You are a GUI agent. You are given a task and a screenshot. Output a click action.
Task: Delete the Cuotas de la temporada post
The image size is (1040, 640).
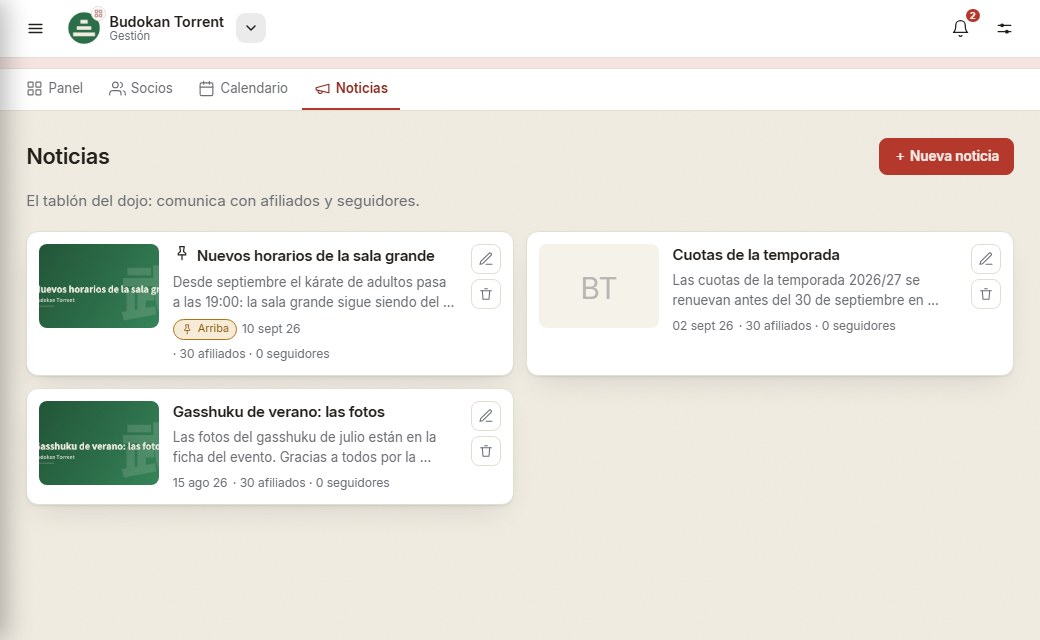coord(986,294)
